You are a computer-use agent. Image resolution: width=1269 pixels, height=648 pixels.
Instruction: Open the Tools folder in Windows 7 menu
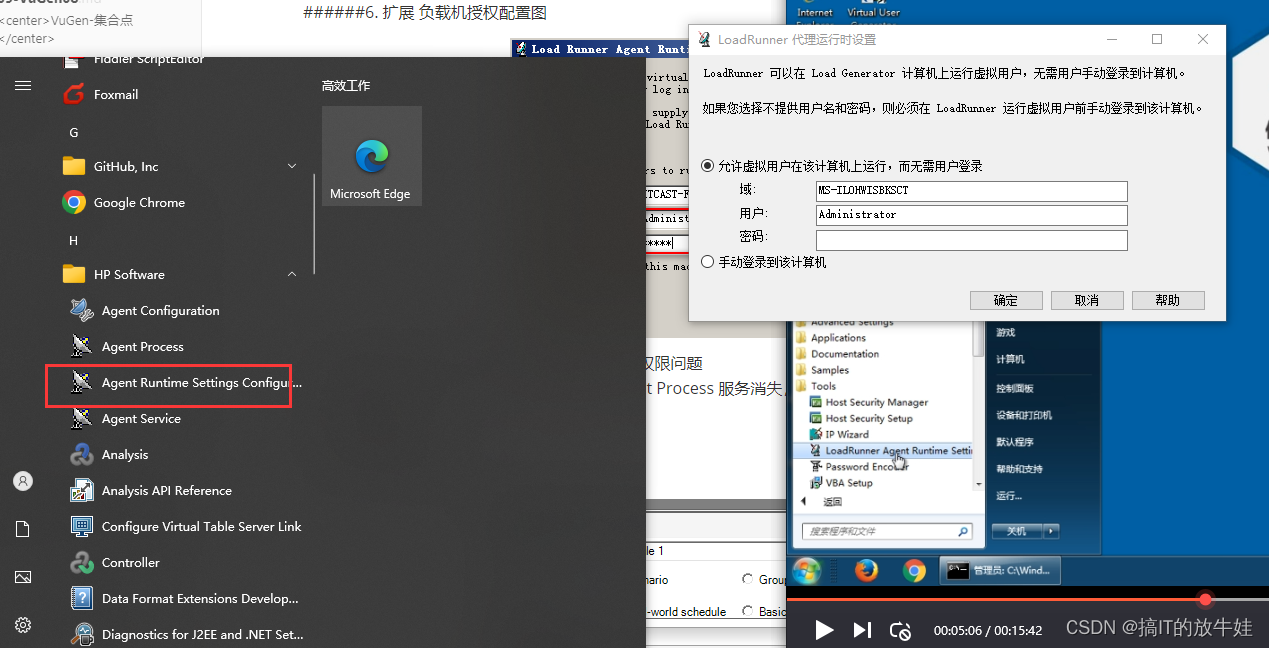pyautogui.click(x=816, y=386)
